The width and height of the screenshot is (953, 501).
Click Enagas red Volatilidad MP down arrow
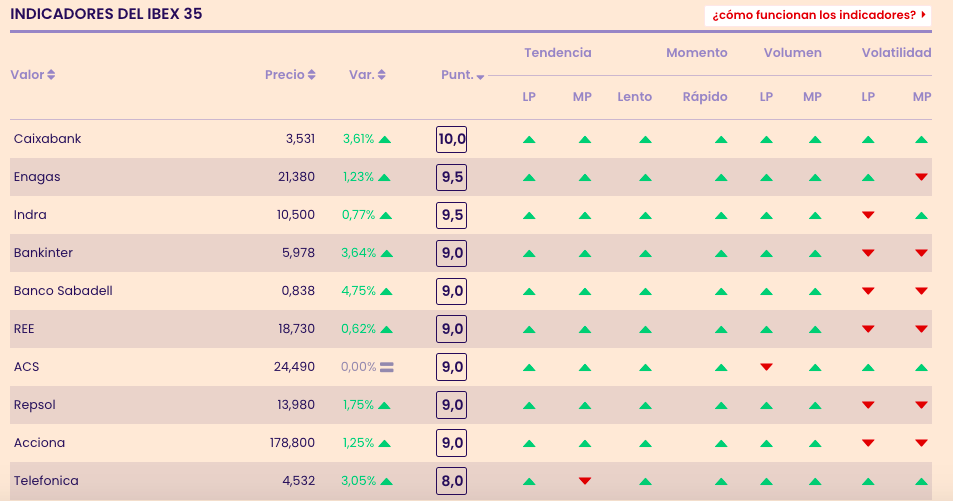(x=921, y=177)
